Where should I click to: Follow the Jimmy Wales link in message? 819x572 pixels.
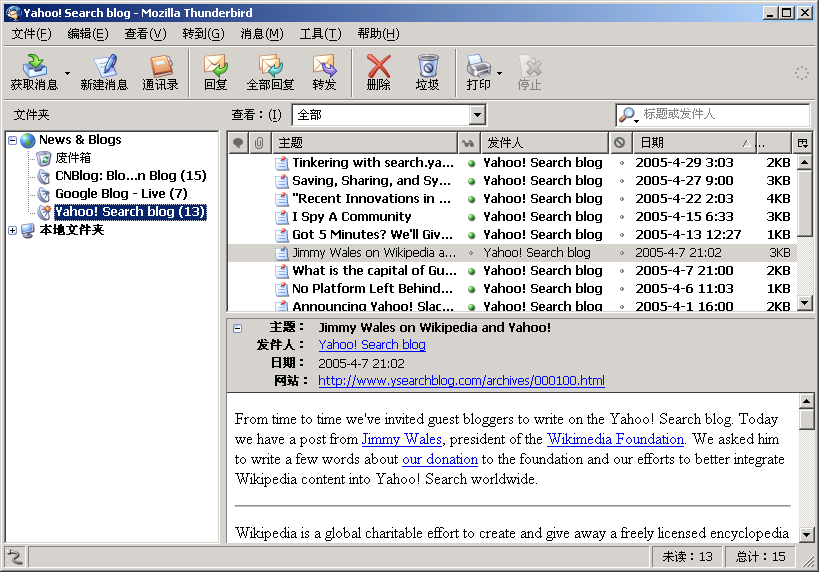click(402, 439)
